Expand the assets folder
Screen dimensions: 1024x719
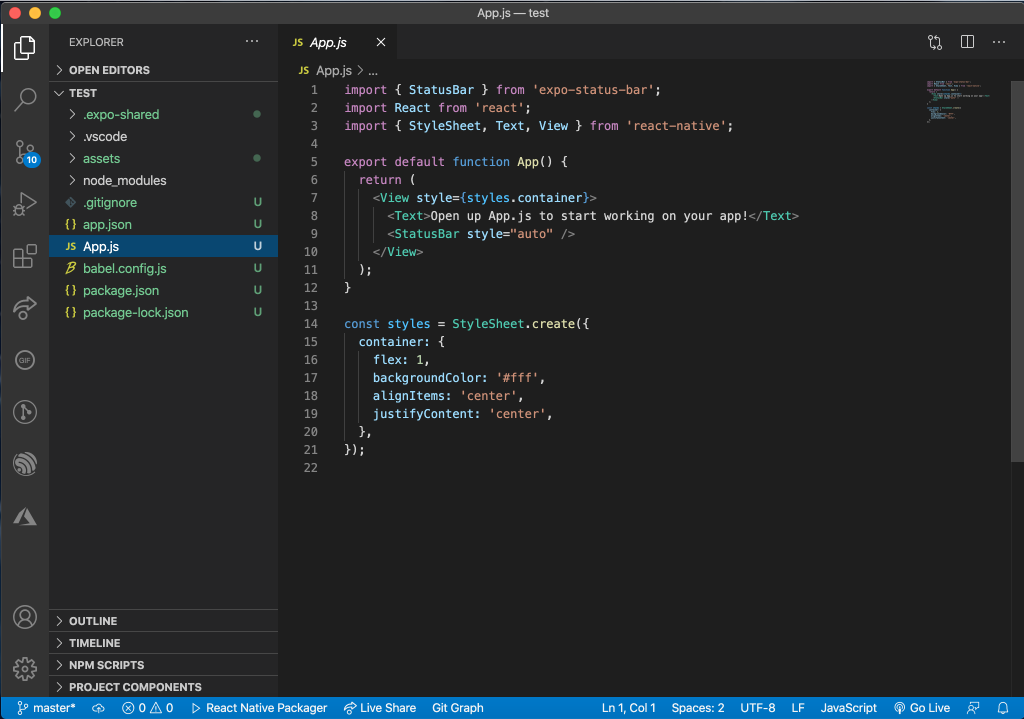pyautogui.click(x=101, y=158)
